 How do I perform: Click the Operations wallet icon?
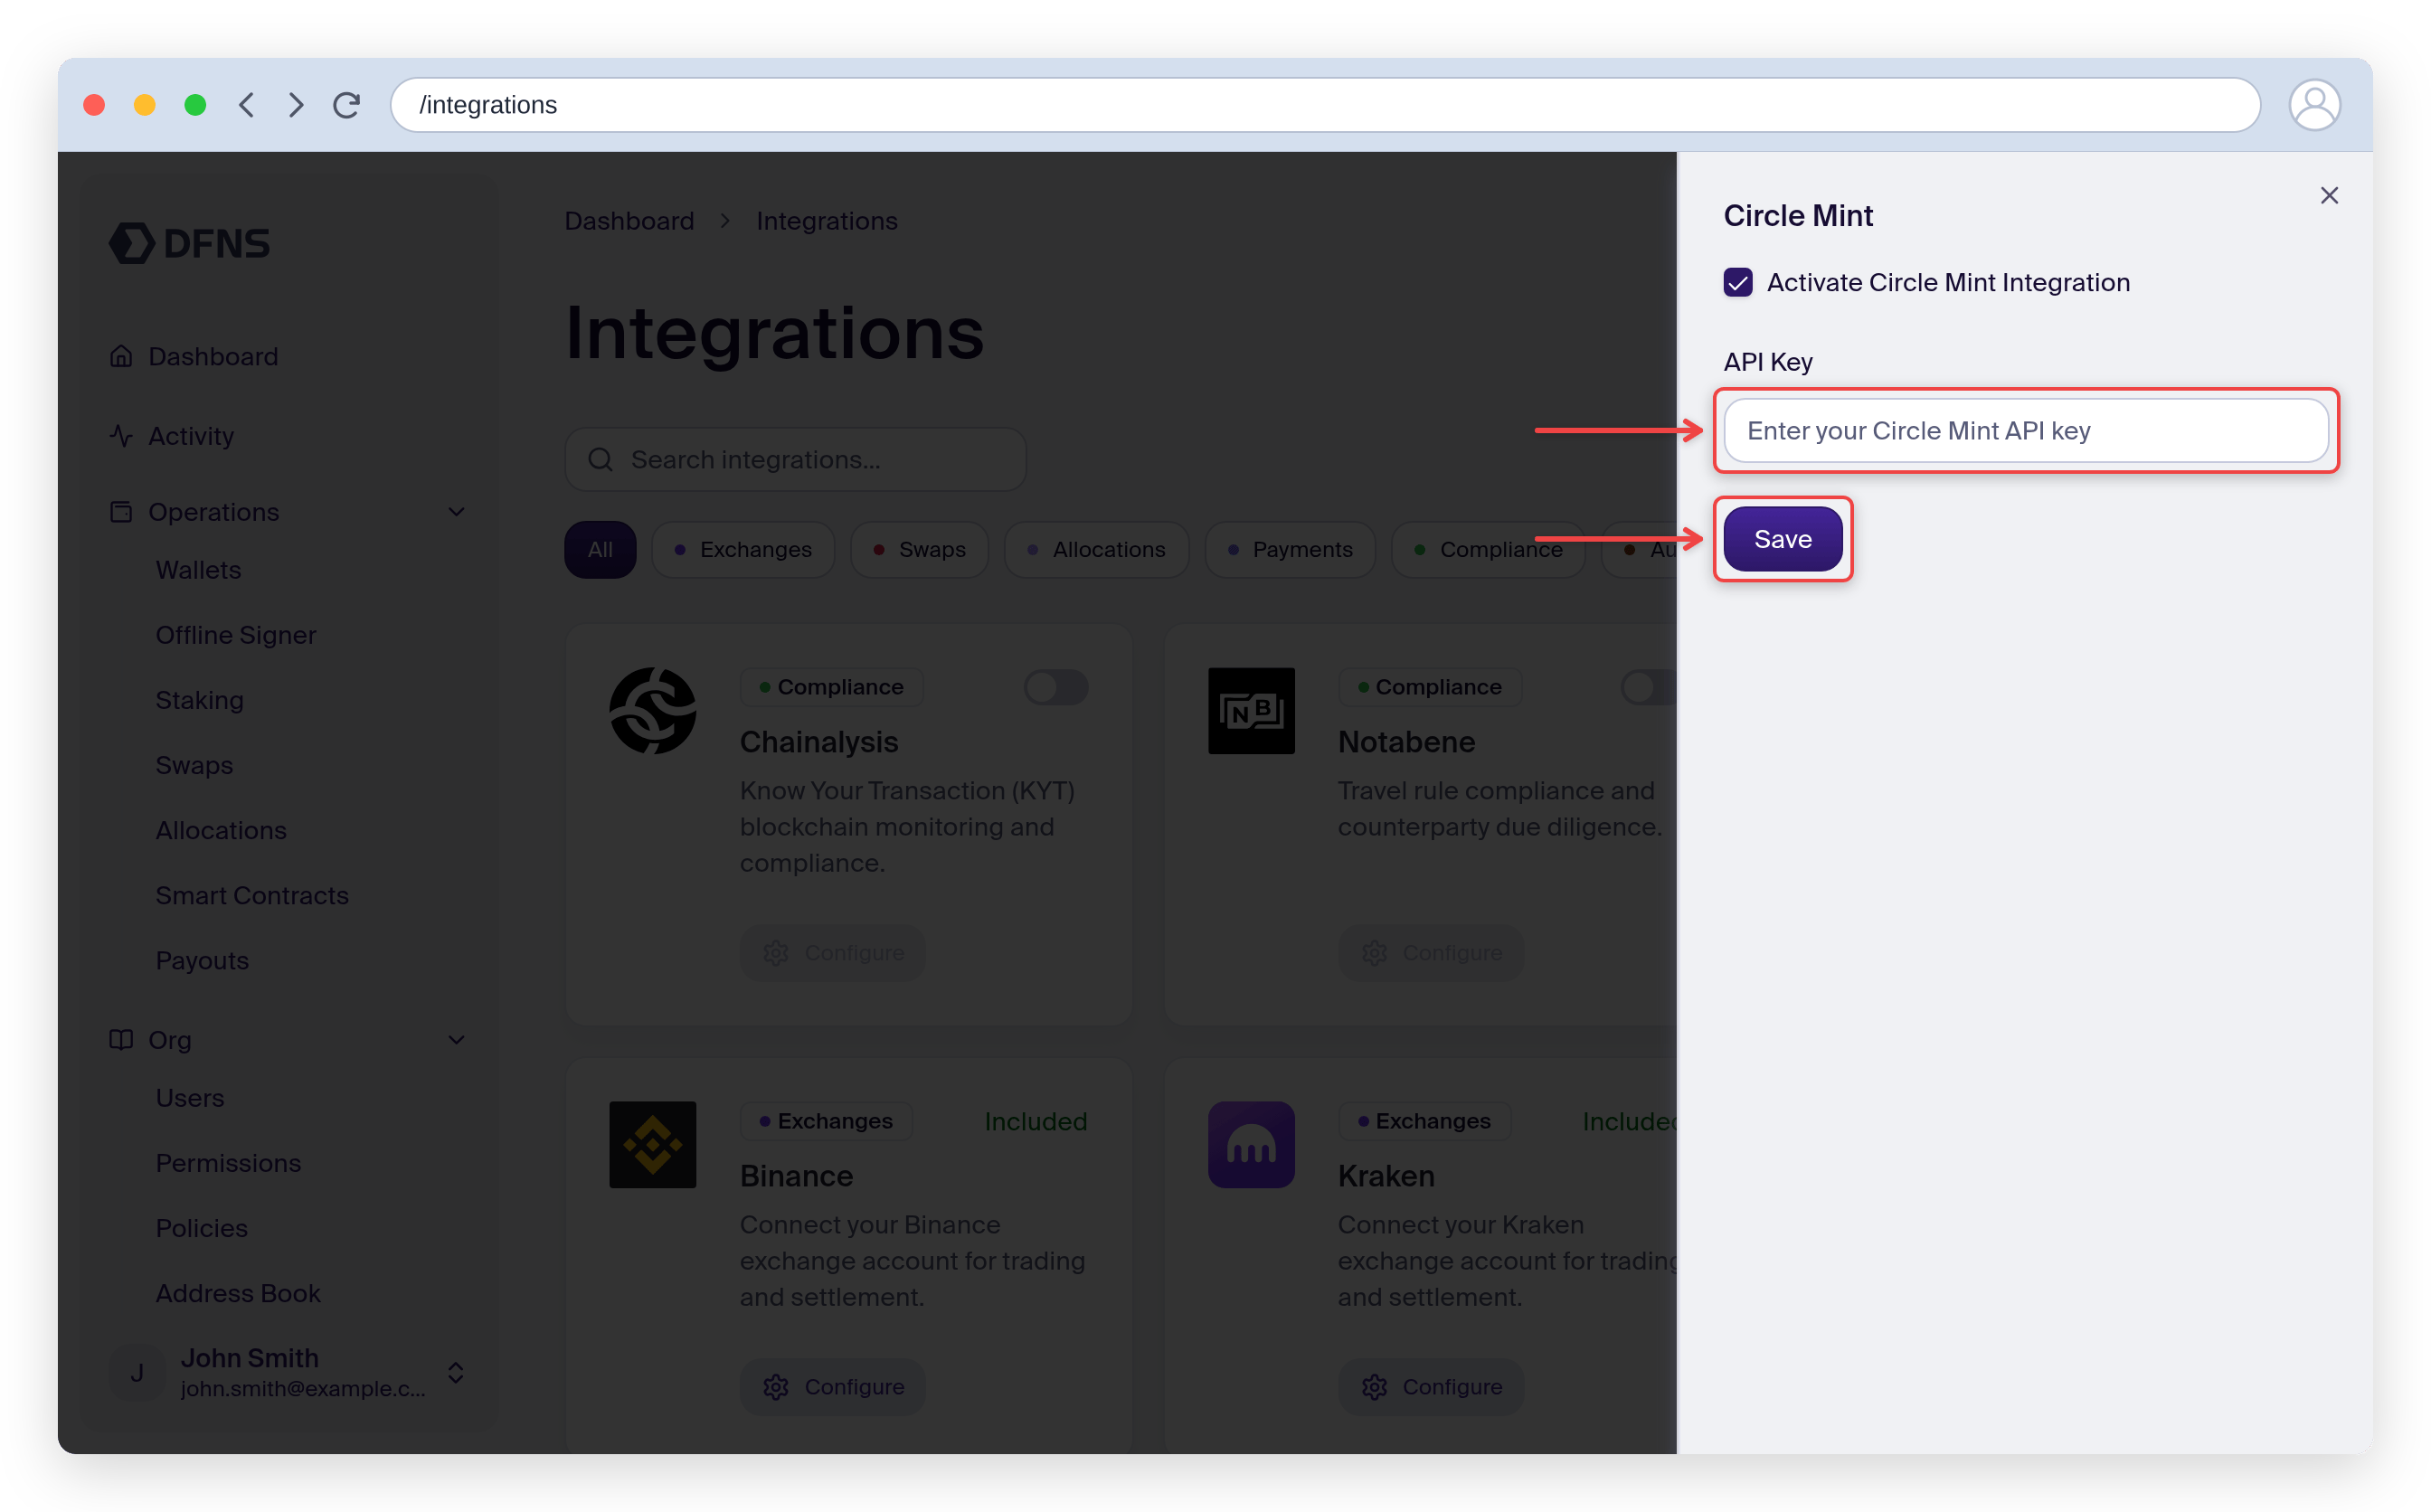coord(121,512)
